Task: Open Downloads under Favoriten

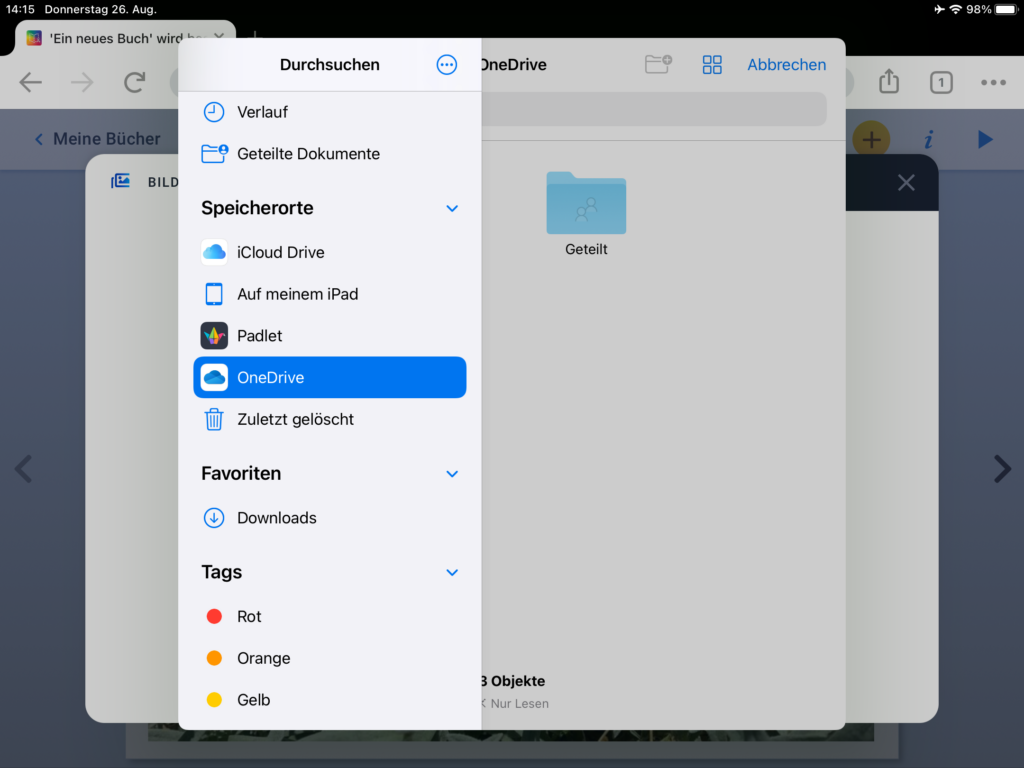Action: tap(276, 518)
